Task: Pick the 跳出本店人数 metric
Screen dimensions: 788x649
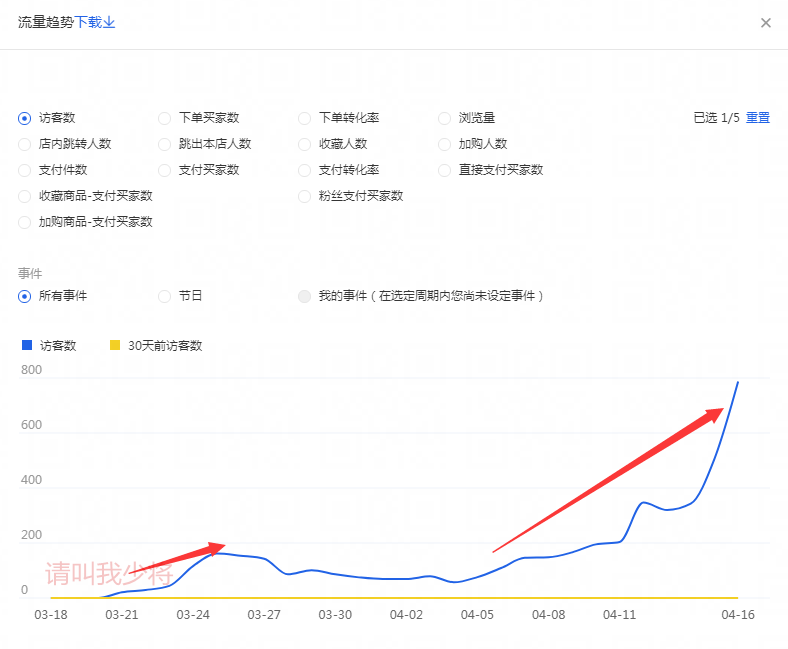Action: [165, 144]
